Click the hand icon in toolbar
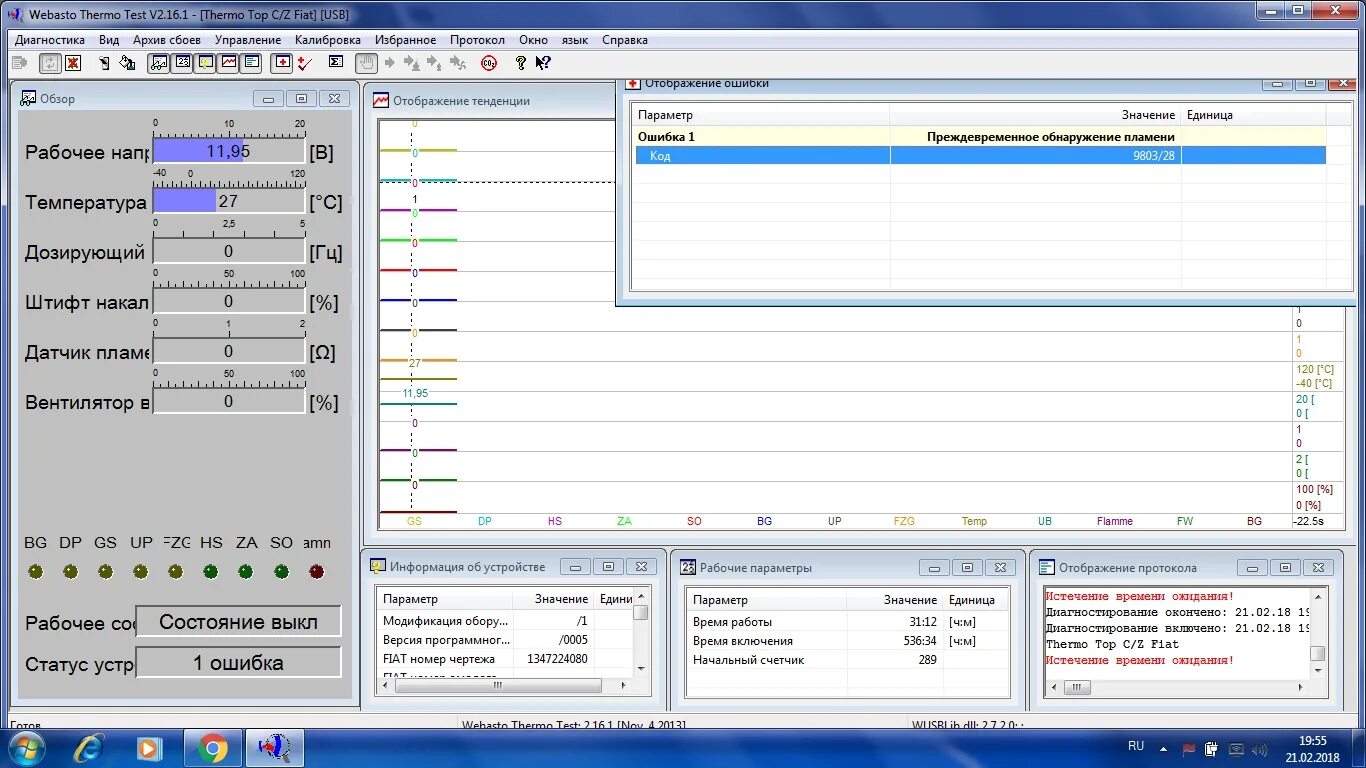Screen dimensions: 1366x768 [x=367, y=63]
